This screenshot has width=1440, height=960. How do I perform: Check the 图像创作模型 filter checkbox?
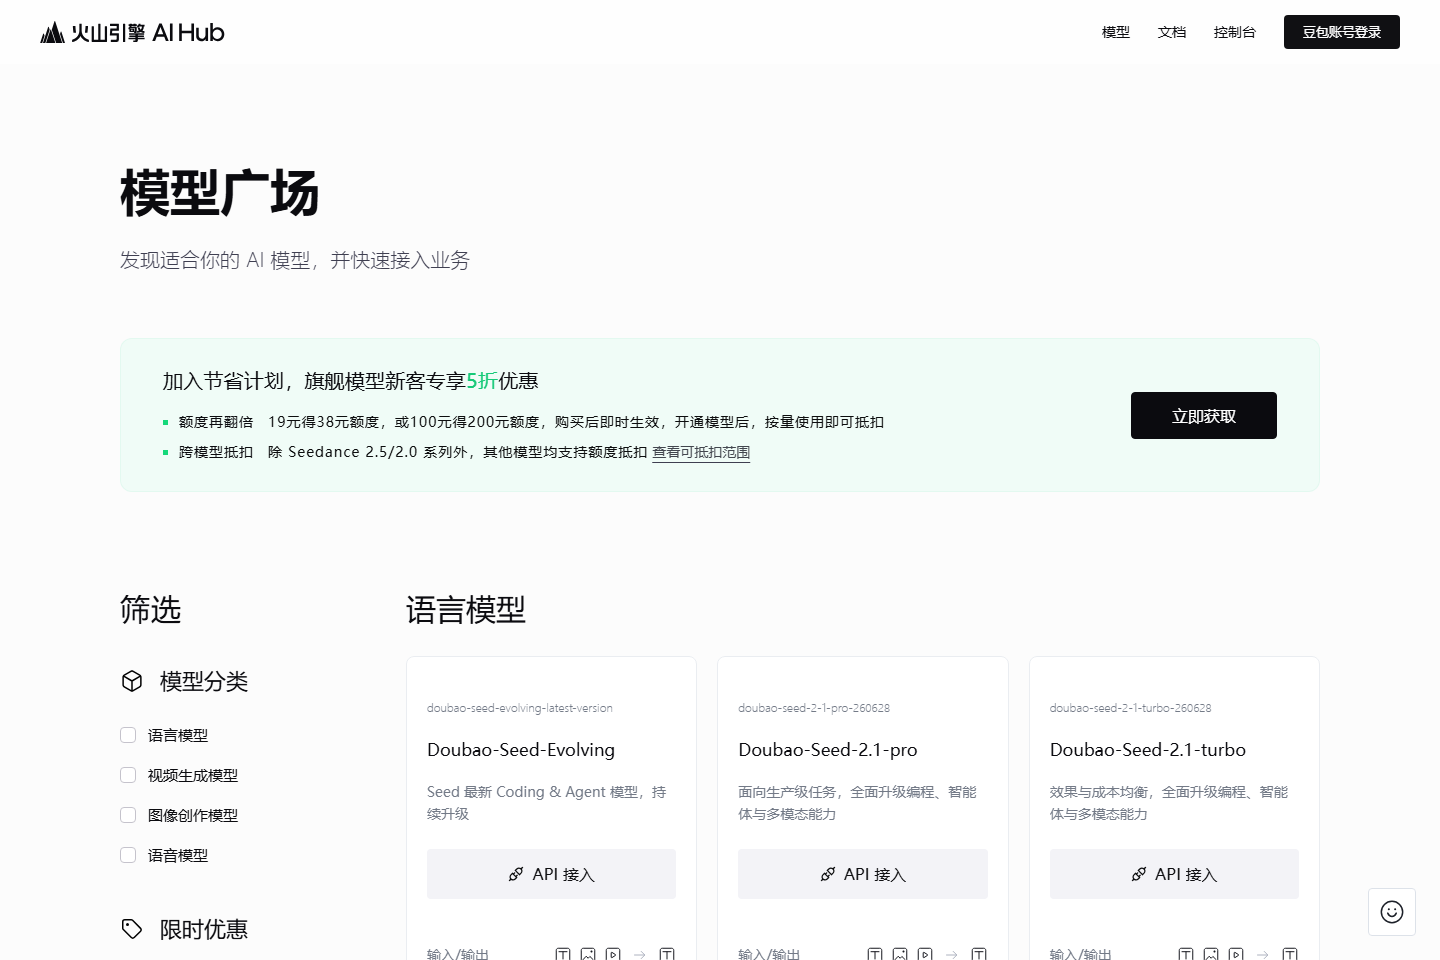[x=128, y=815]
